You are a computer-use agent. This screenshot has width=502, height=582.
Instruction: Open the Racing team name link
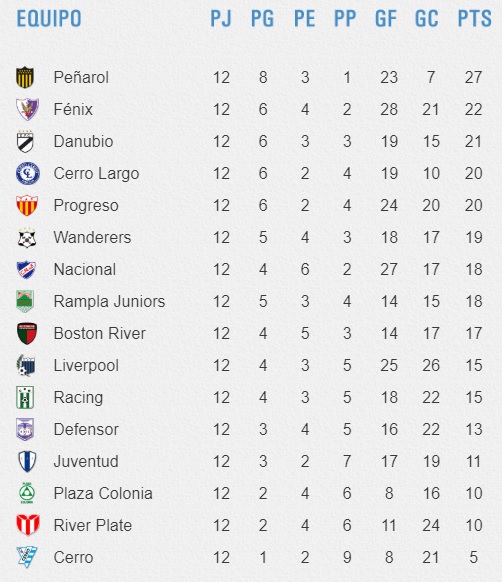click(x=78, y=398)
